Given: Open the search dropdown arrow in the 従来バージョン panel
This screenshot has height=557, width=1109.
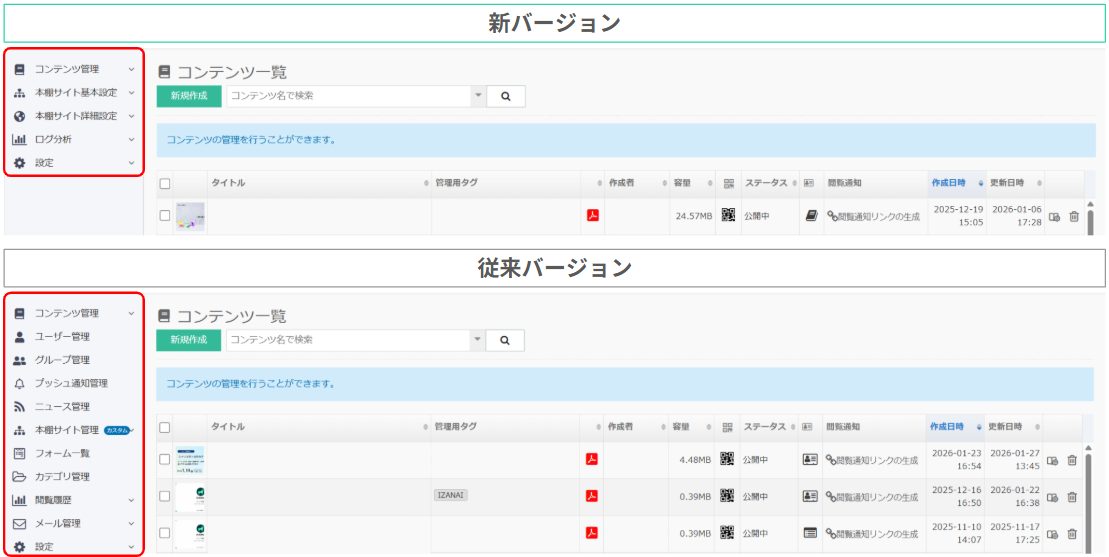Looking at the screenshot, I should (477, 340).
